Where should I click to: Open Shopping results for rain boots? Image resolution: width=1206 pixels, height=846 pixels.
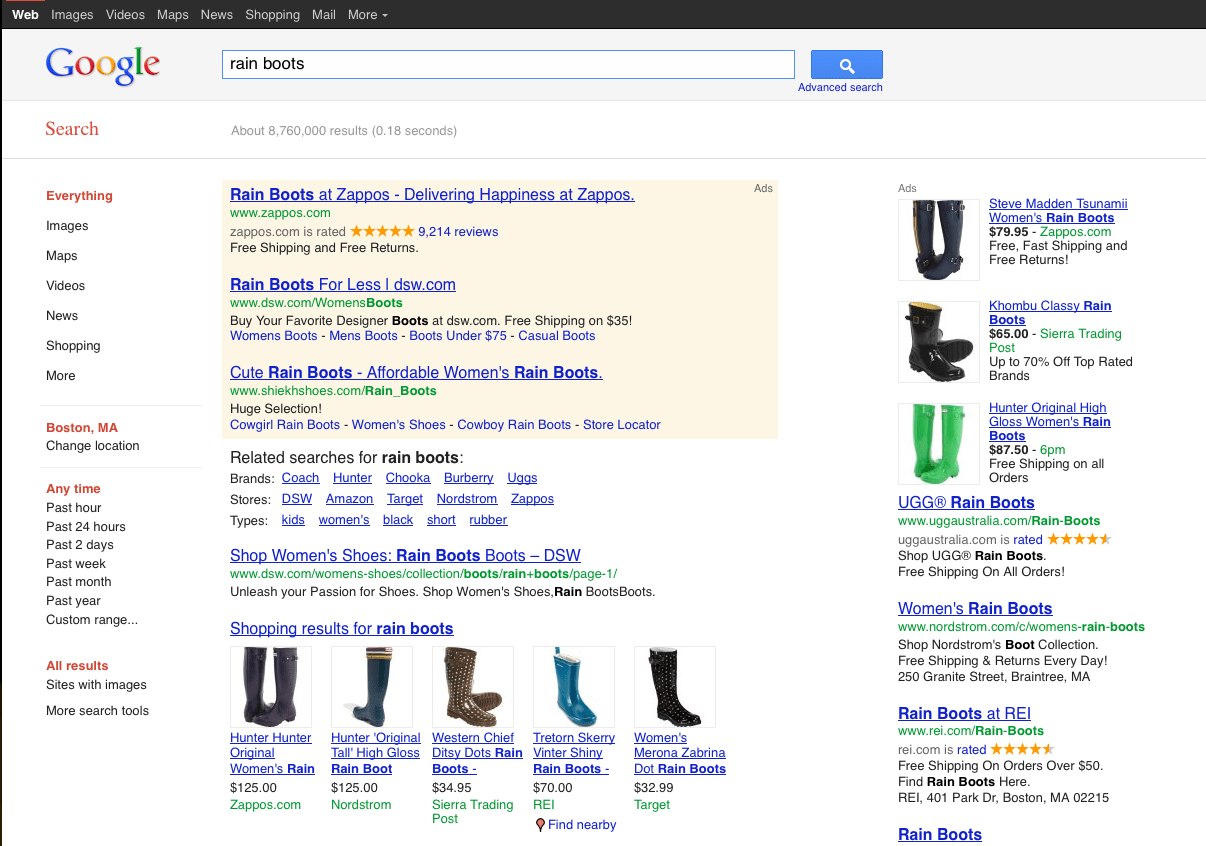point(341,629)
